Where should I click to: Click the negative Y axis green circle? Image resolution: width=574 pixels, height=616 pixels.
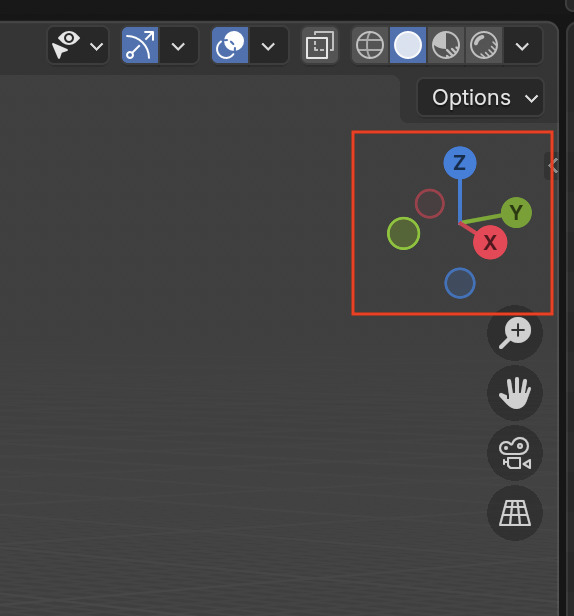tap(403, 233)
